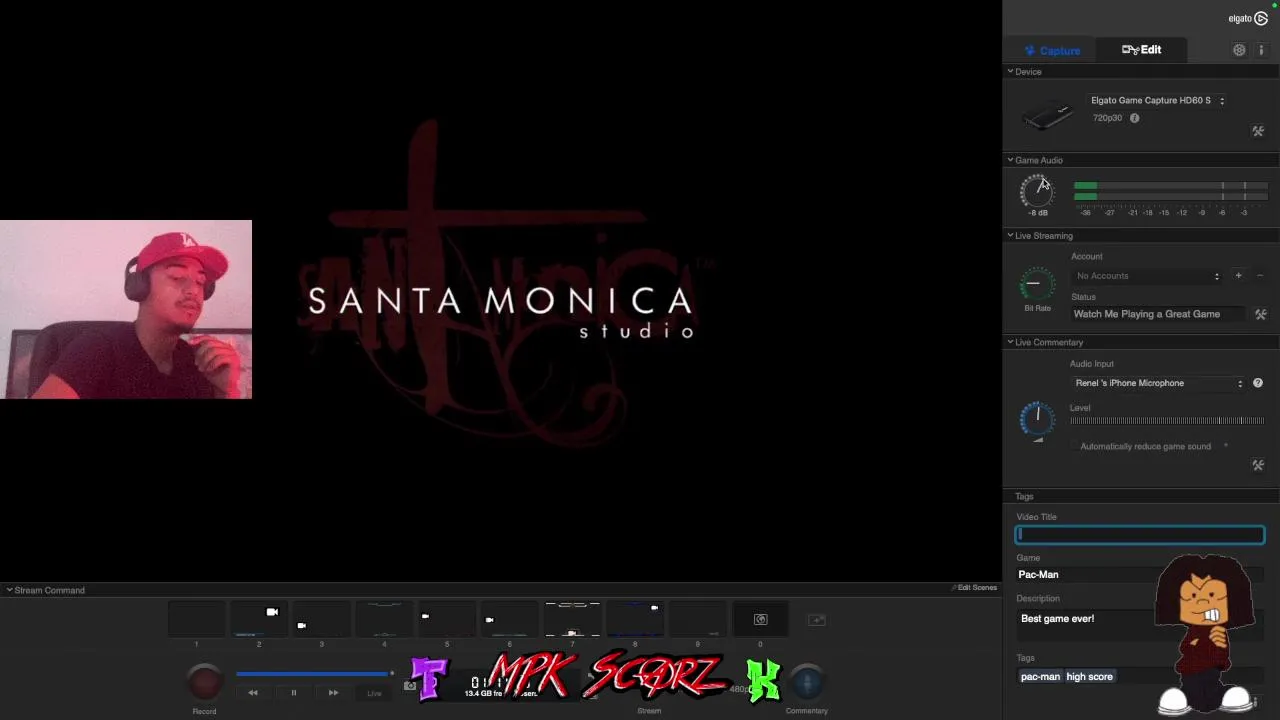1280x720 pixels.
Task: Select the pac-man tag
Action: click(x=1040, y=677)
